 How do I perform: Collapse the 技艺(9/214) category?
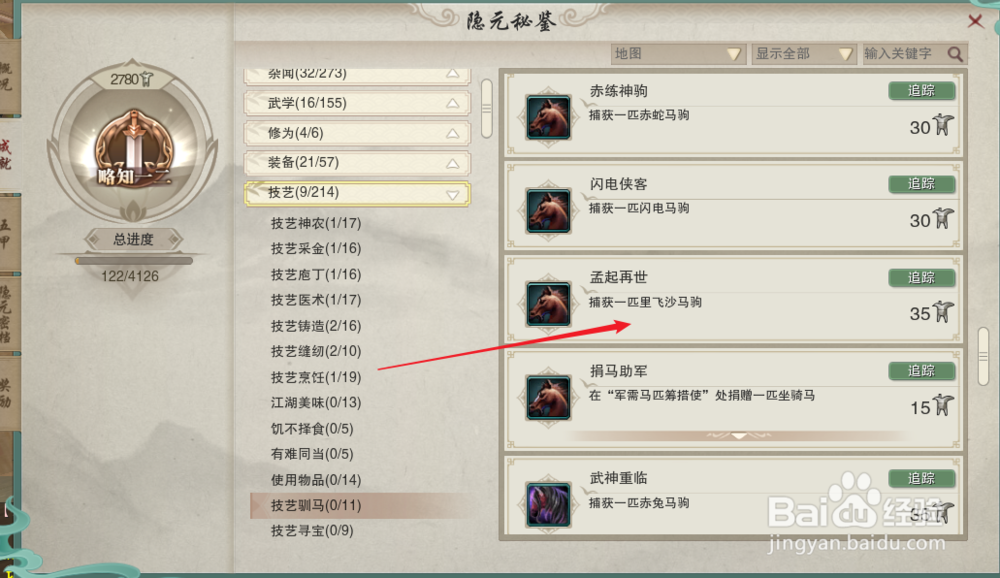pyautogui.click(x=357, y=193)
